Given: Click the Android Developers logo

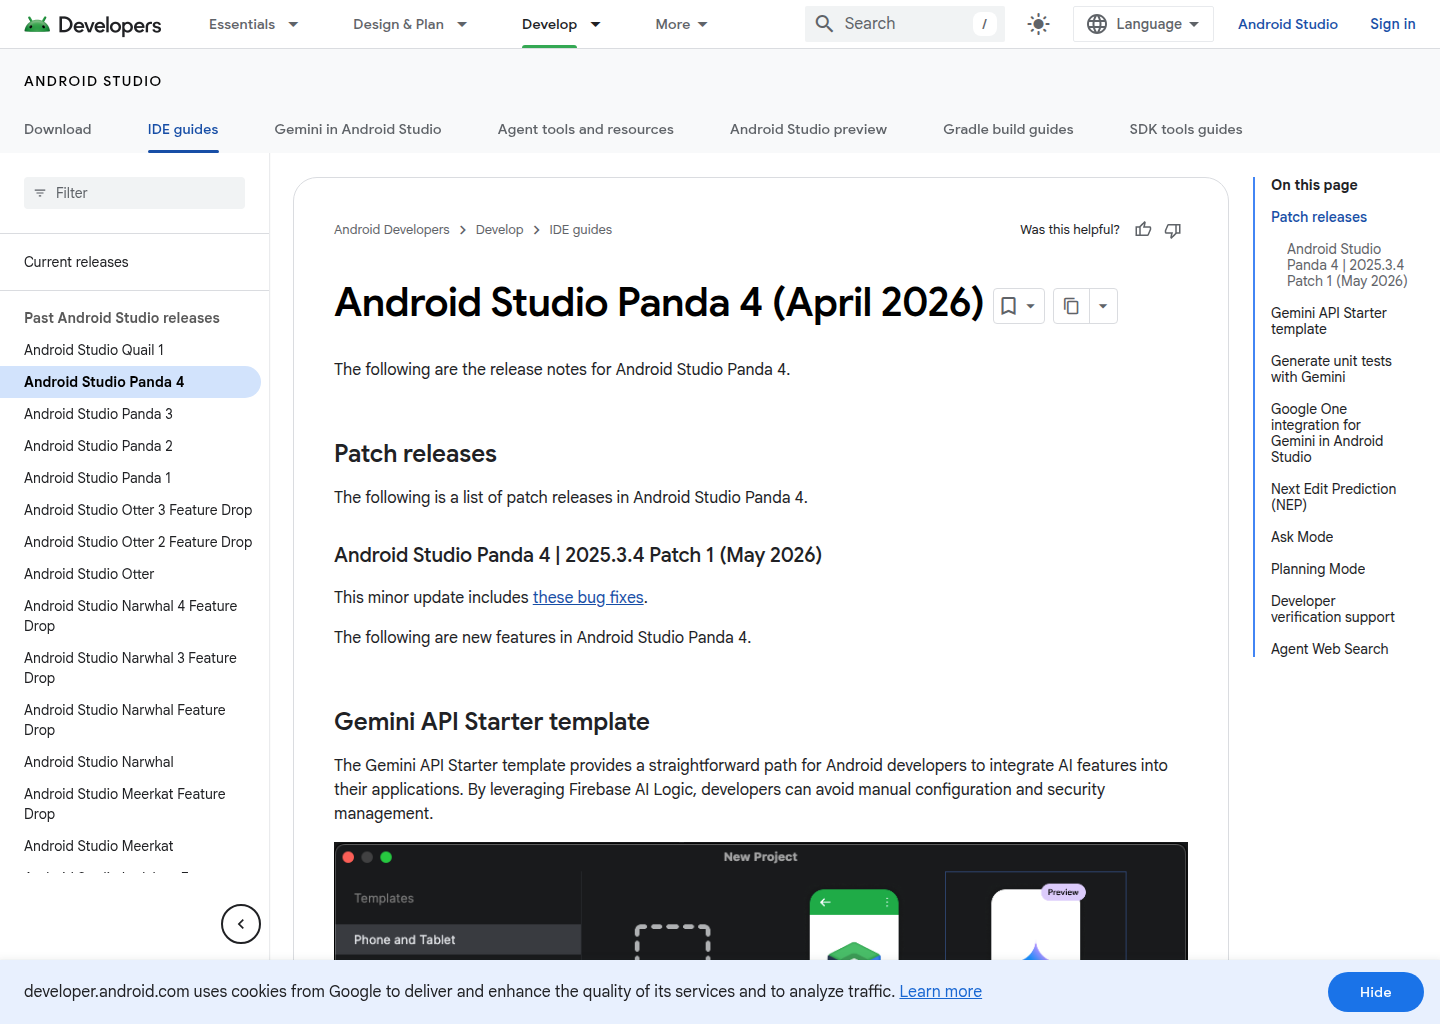Looking at the screenshot, I should pos(92,24).
